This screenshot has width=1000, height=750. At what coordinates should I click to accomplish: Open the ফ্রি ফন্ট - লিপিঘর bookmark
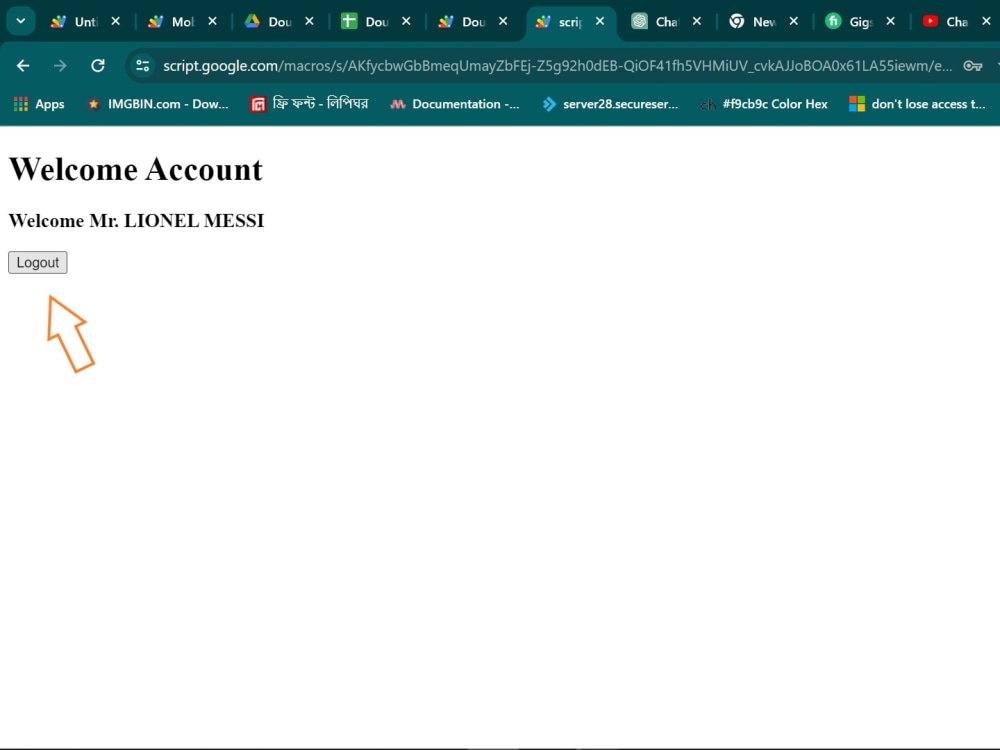point(309,104)
